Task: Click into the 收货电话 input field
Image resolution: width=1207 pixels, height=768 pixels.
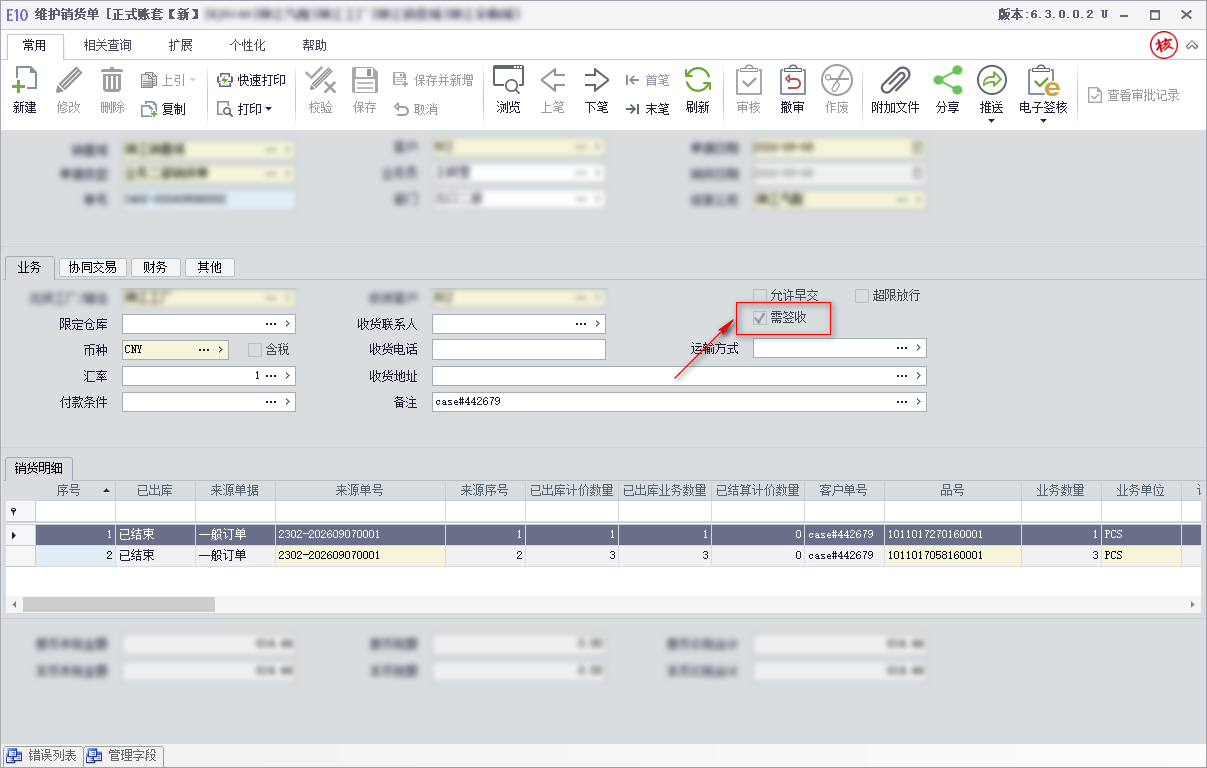Action: coord(519,350)
